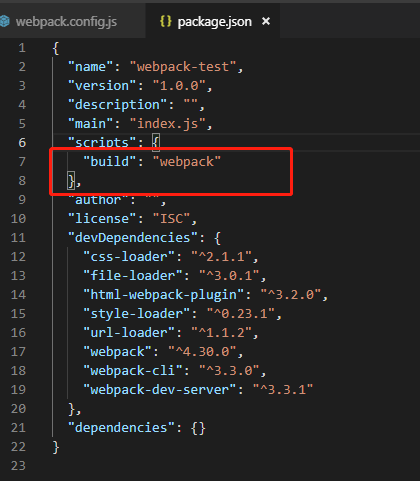This screenshot has height=481, width=420.
Task: Click the "license" key
Action: tap(102, 219)
